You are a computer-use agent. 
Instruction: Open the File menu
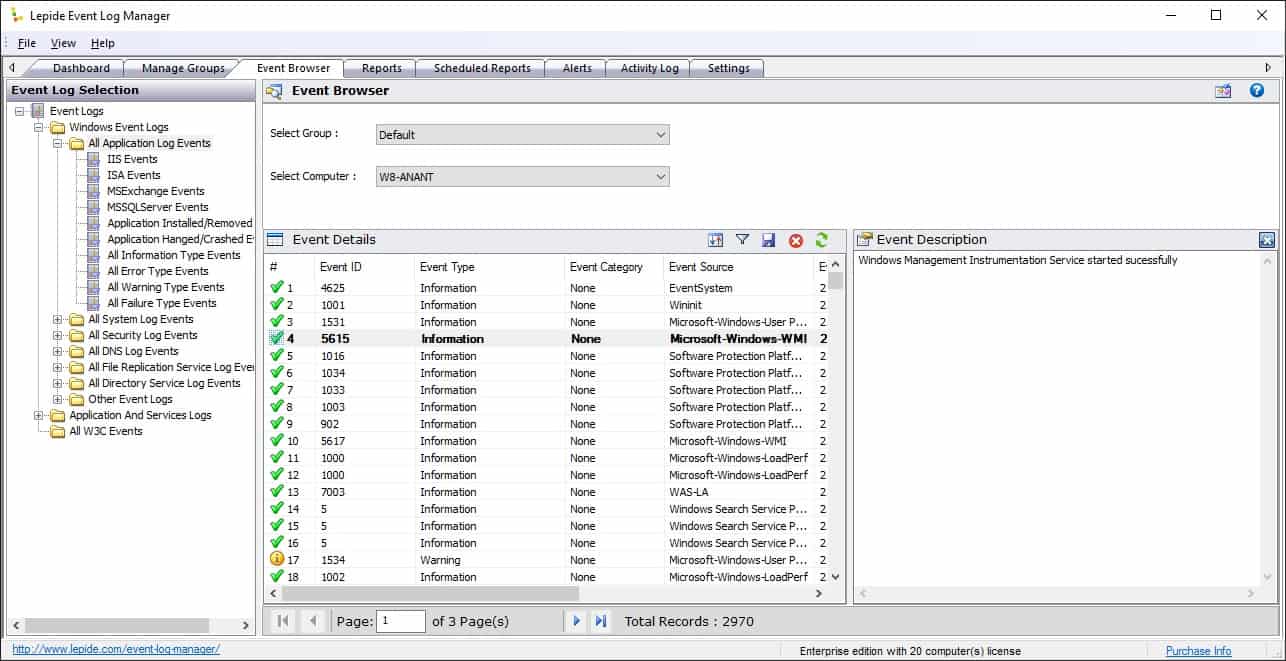[x=27, y=43]
